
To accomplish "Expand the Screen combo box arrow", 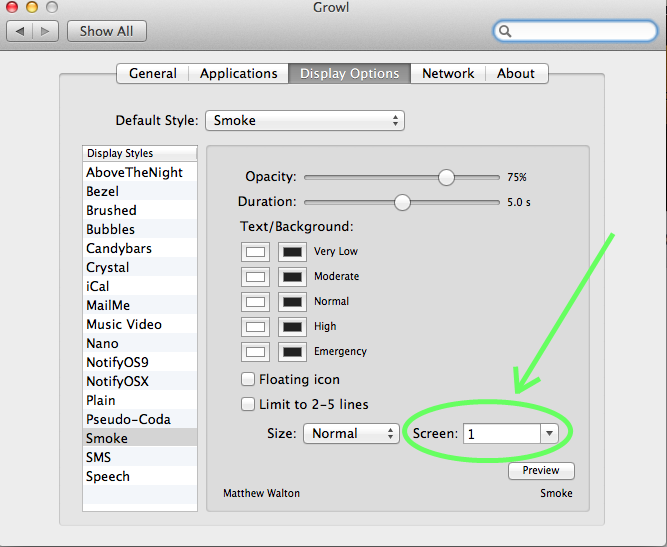I will (x=549, y=433).
